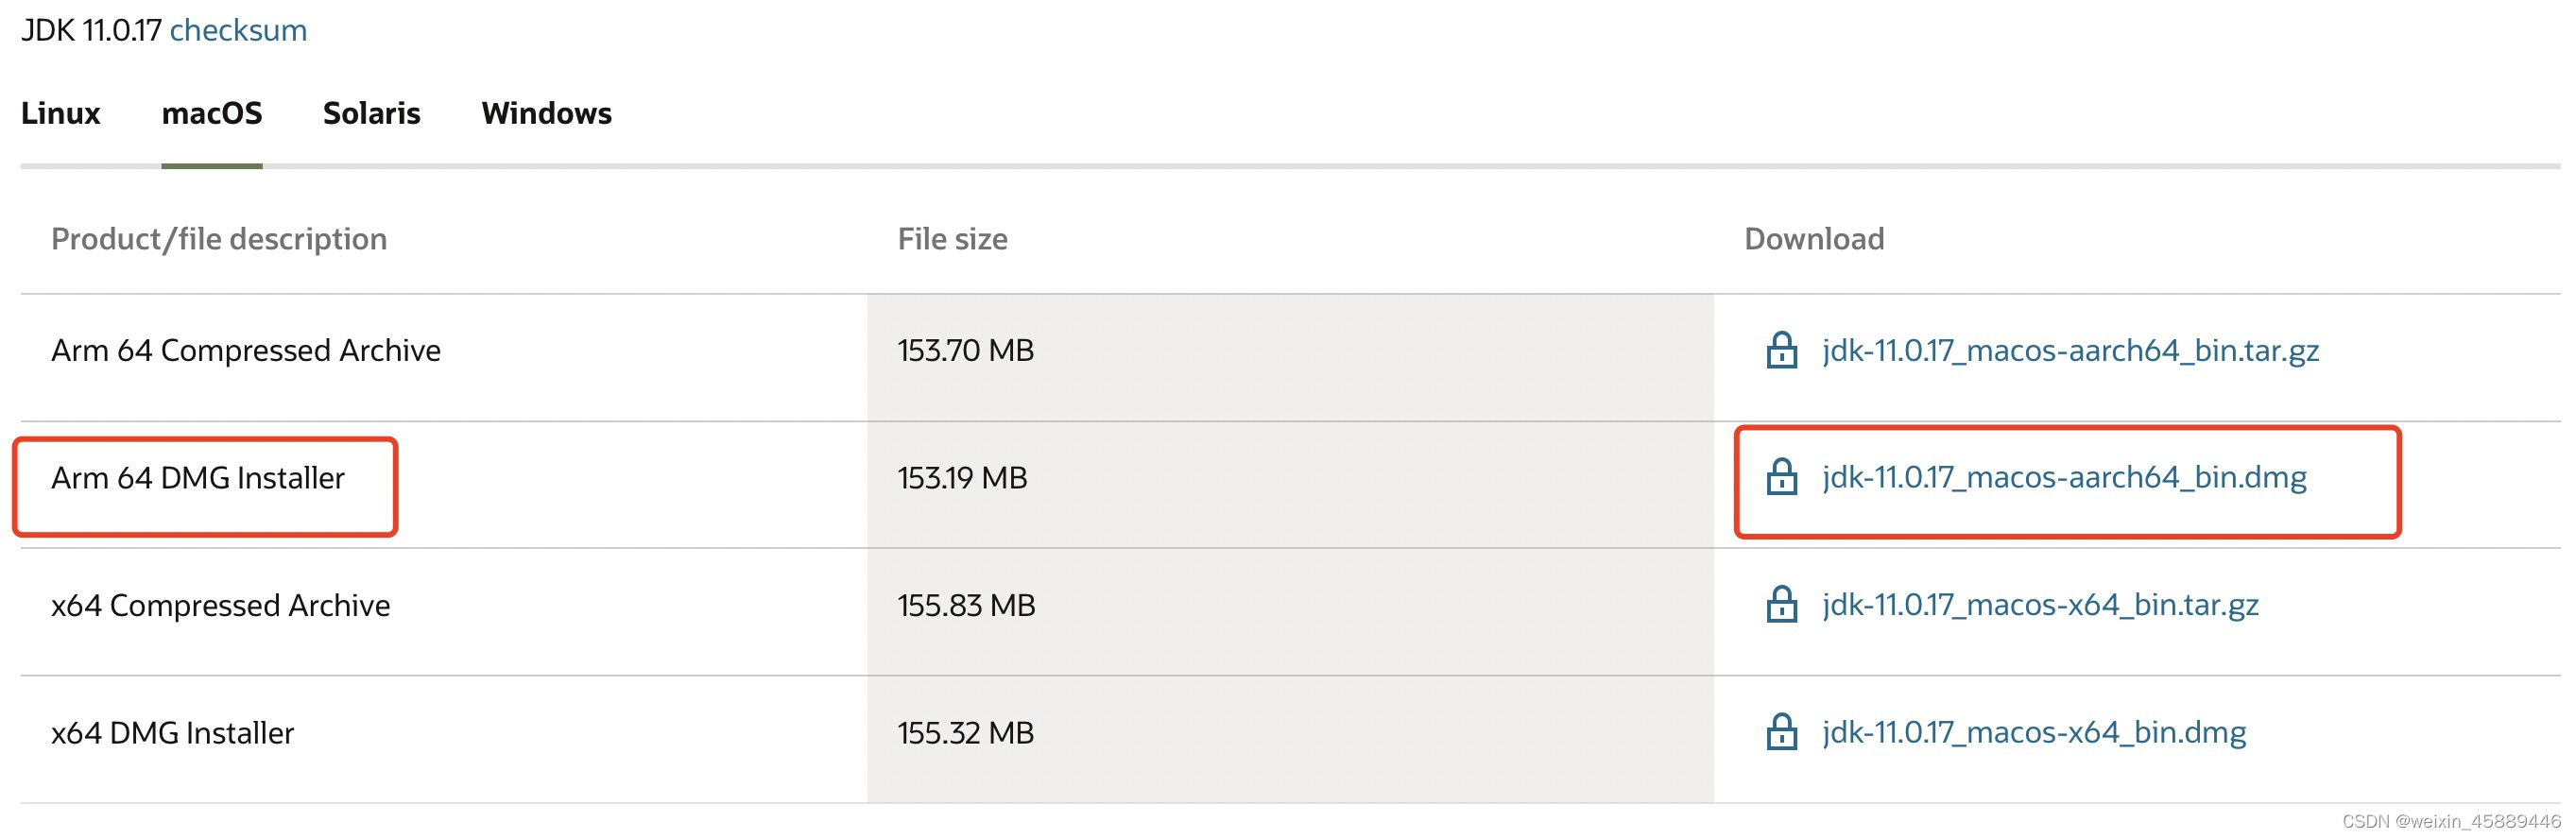Switch to the Linux tab

pos(61,113)
